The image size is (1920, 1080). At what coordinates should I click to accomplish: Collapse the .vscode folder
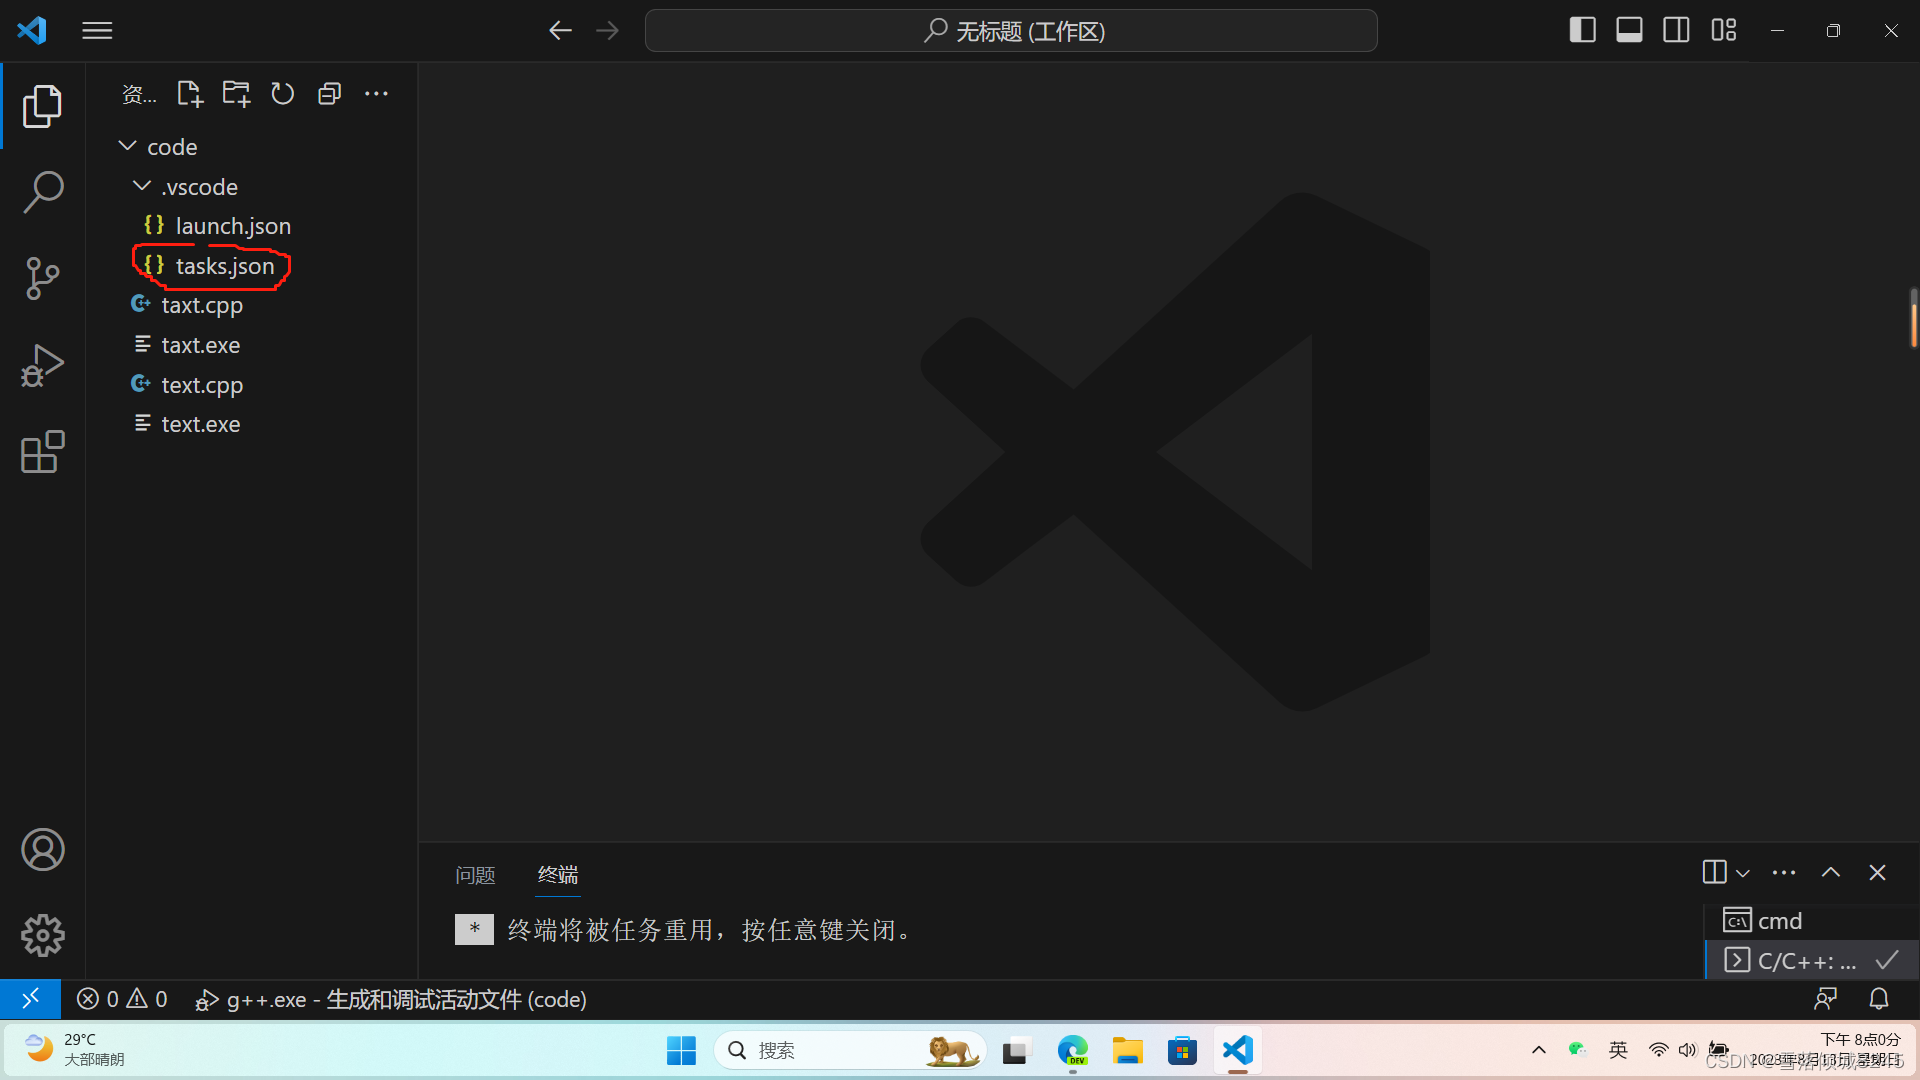pos(142,187)
